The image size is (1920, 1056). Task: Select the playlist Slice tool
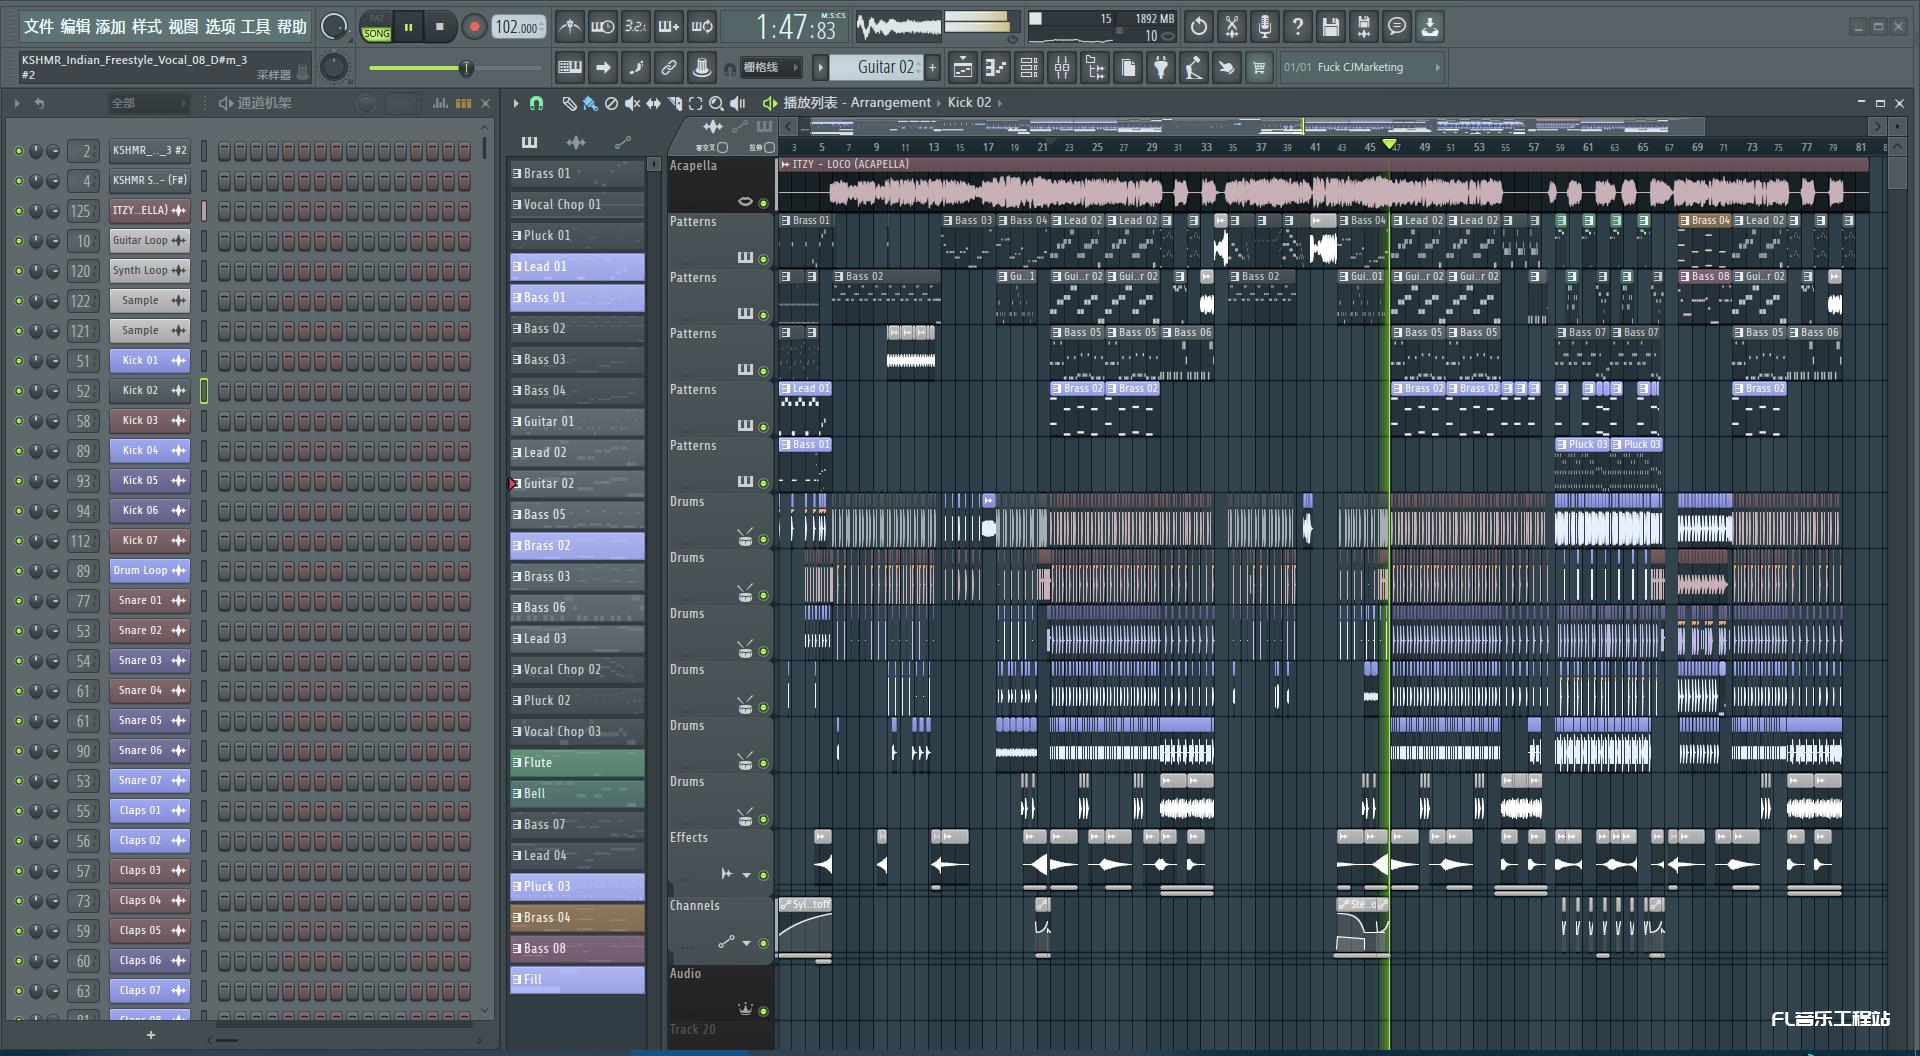(x=675, y=103)
